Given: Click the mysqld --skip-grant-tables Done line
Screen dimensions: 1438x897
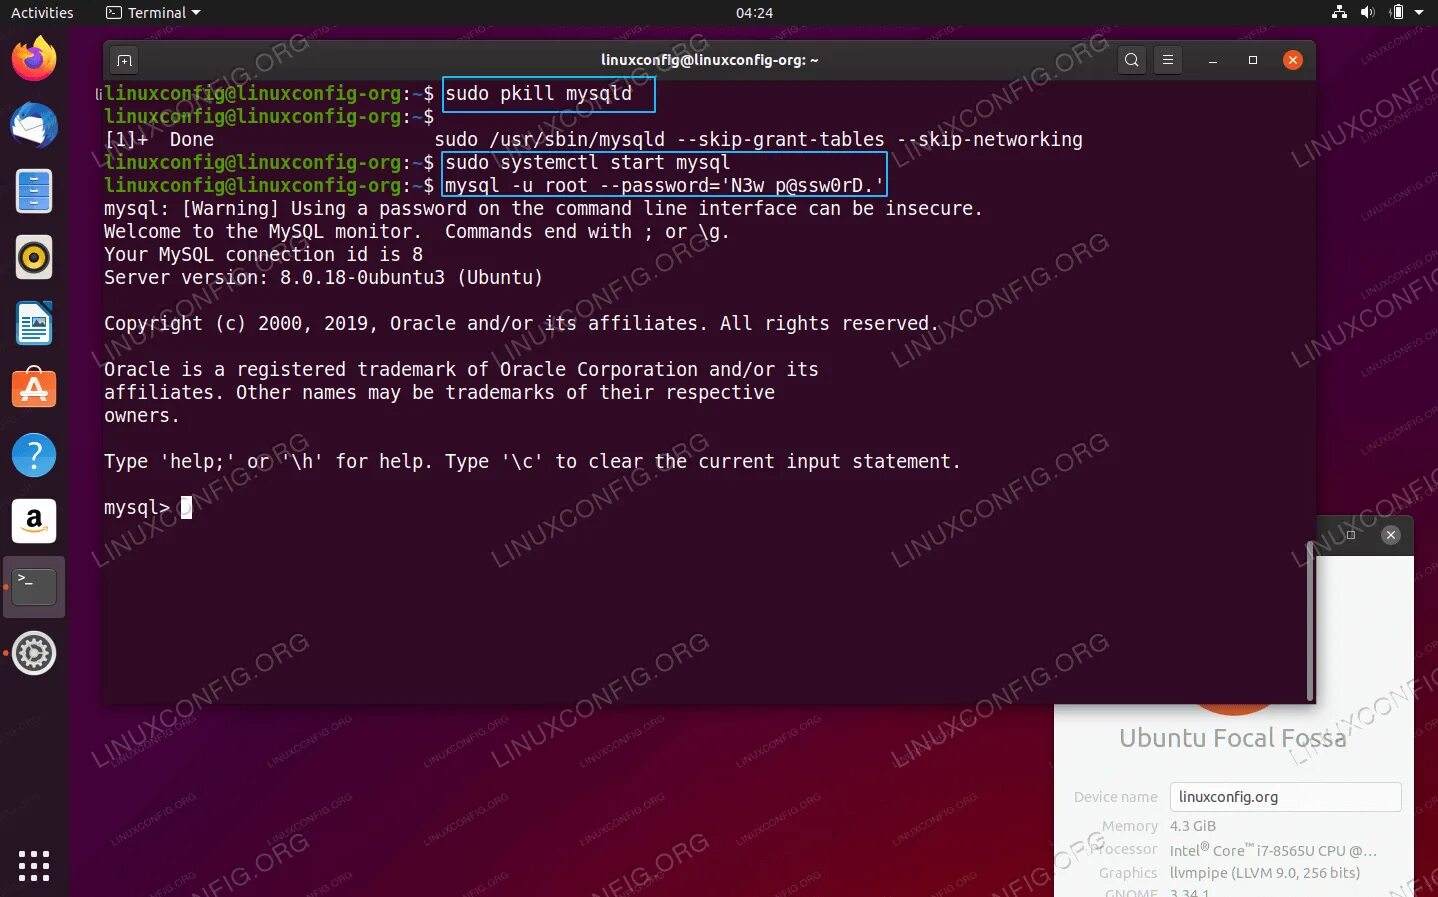Looking at the screenshot, I should tap(593, 139).
